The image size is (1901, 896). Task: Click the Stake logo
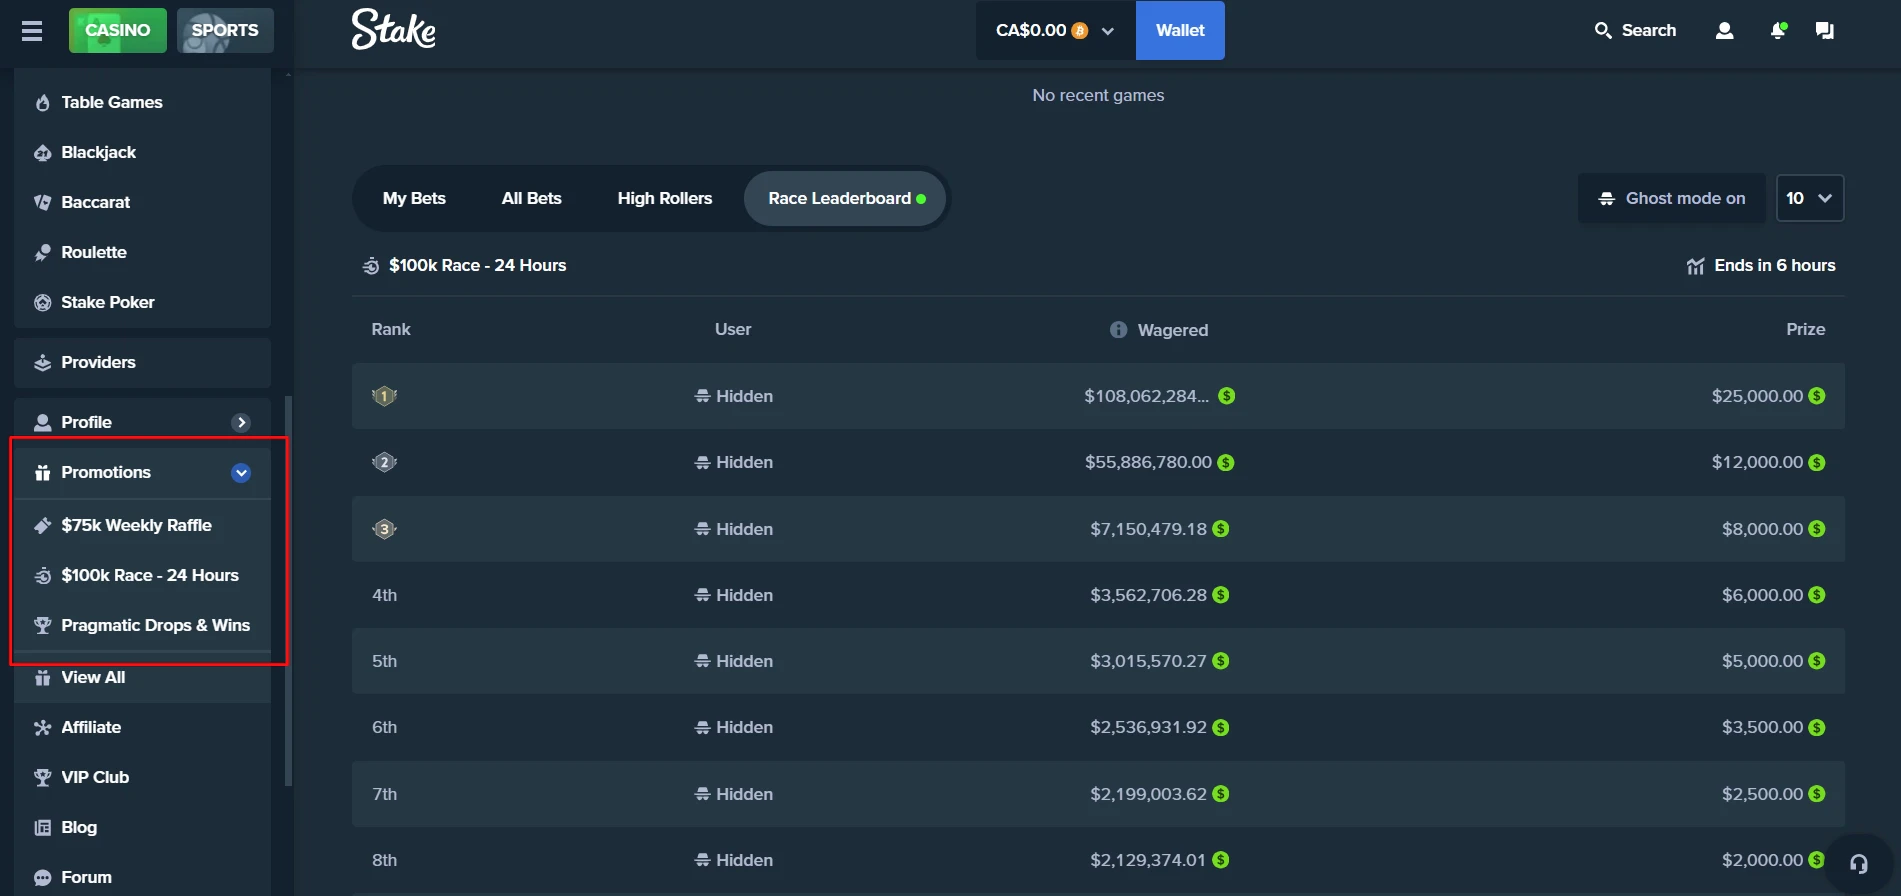(x=393, y=30)
